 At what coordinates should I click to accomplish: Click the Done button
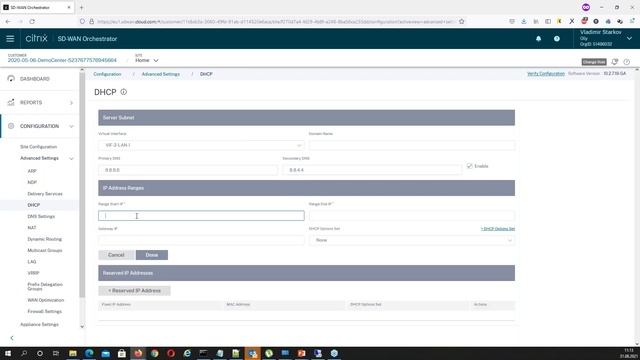pos(151,255)
